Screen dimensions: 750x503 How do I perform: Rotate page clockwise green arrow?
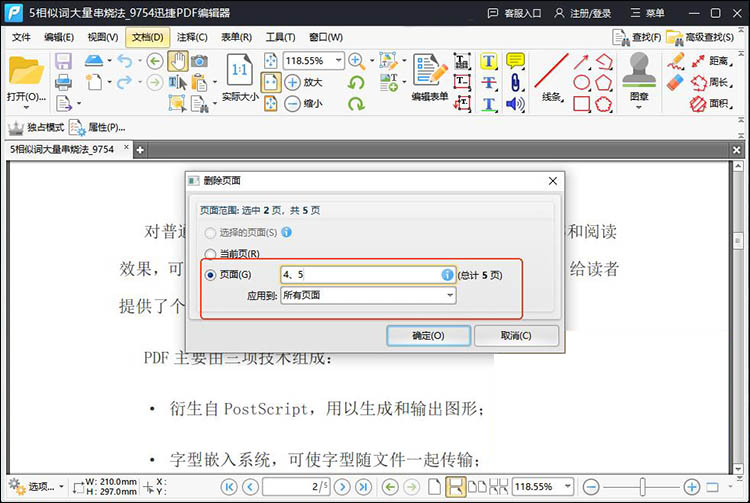356,104
